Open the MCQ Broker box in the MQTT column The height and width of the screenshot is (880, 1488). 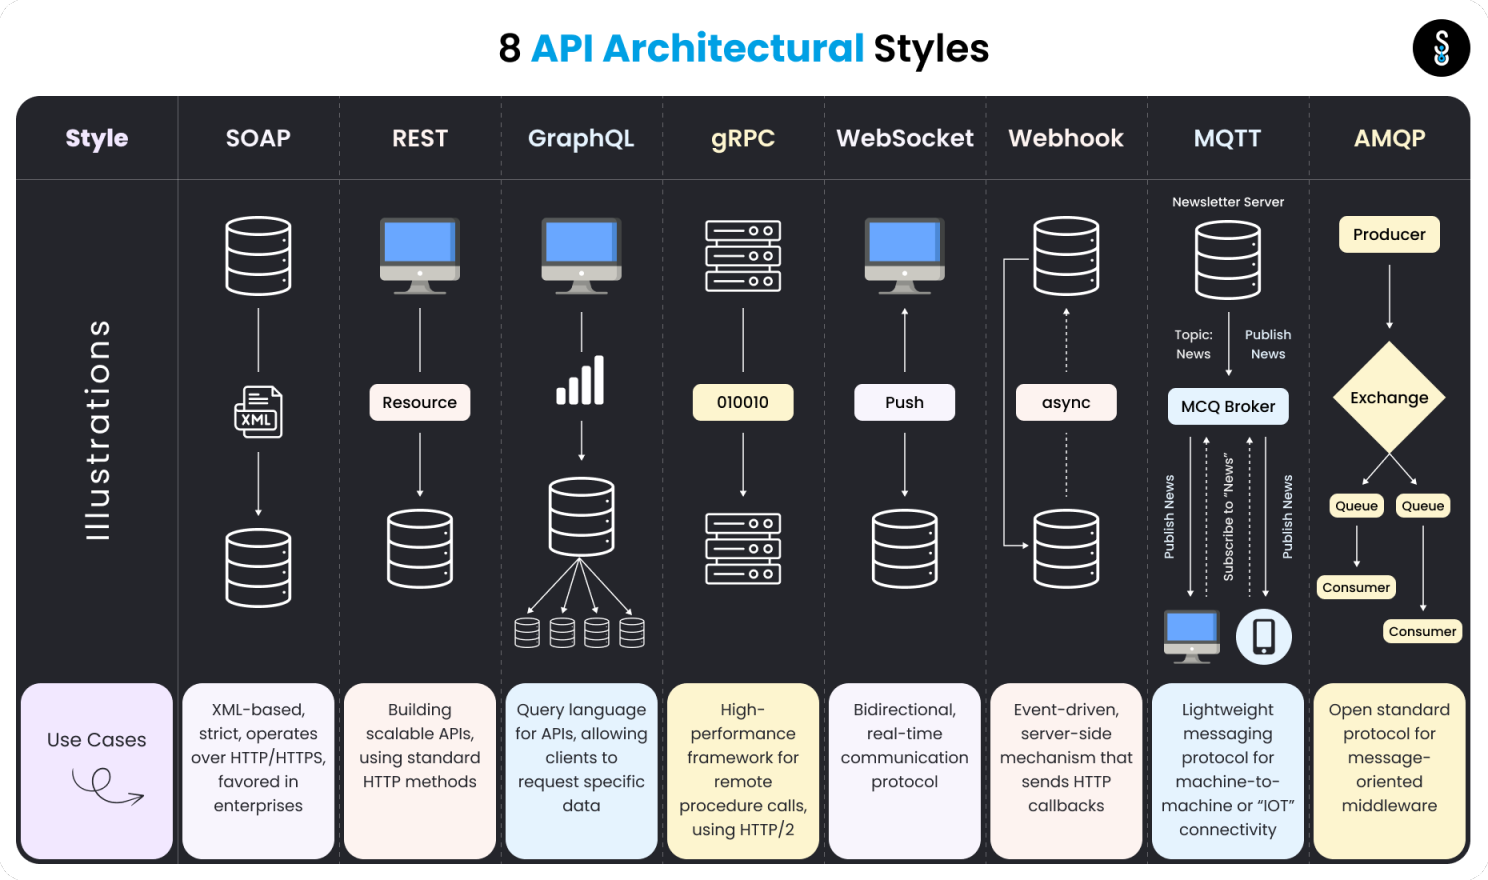click(x=1227, y=406)
